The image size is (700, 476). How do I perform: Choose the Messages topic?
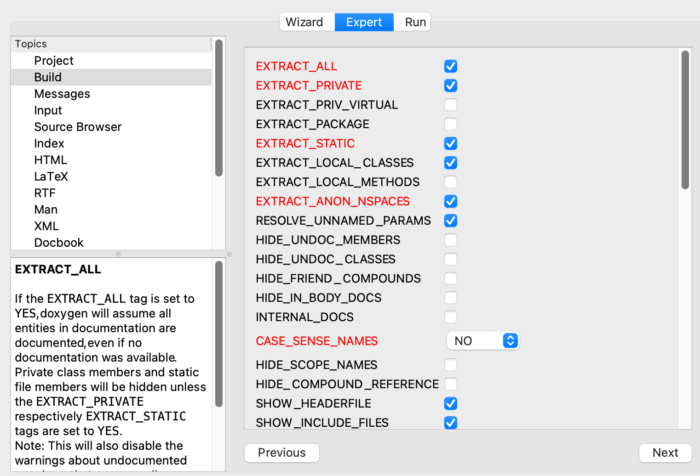coord(62,94)
